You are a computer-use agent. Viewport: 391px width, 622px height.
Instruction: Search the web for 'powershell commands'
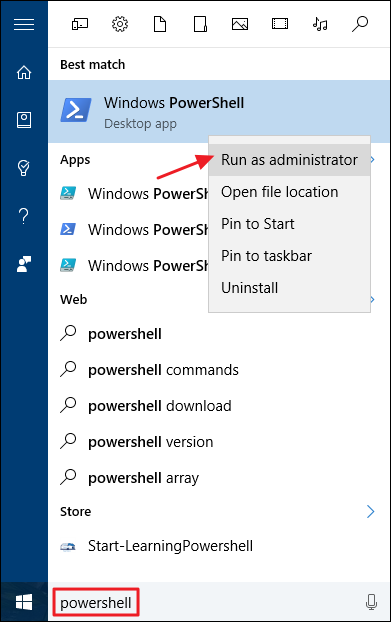219,370
